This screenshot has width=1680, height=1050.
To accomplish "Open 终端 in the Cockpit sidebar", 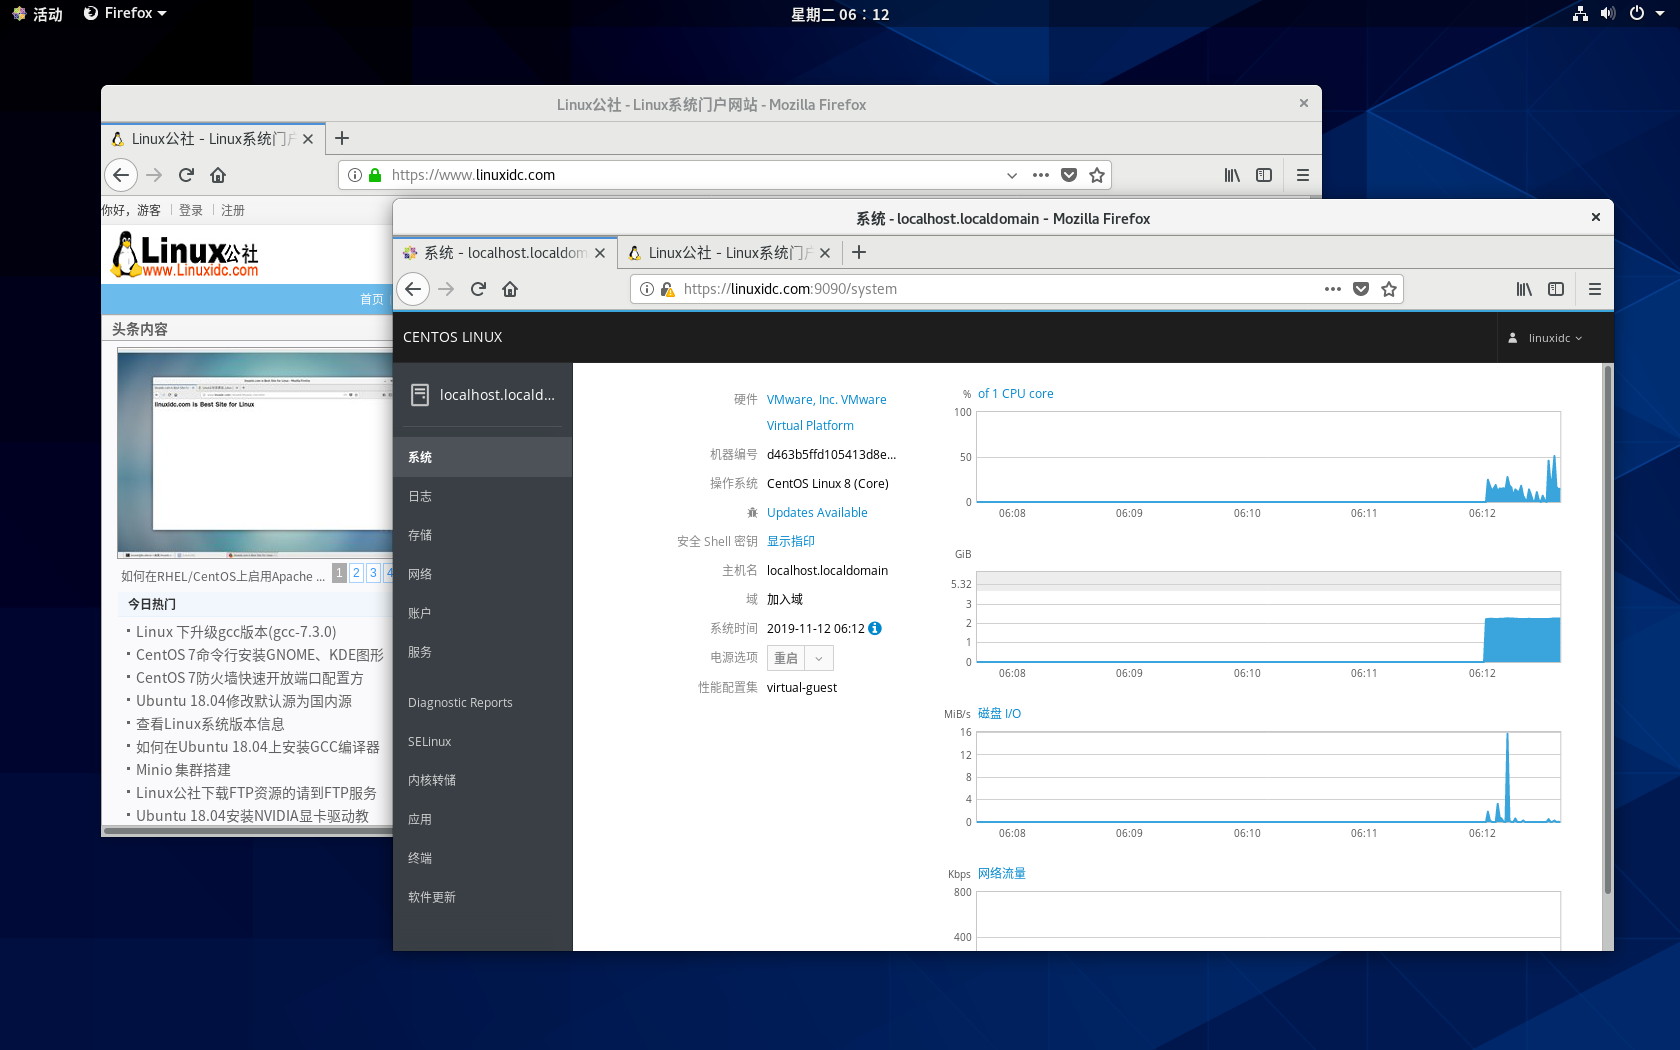I will pyautogui.click(x=482, y=858).
